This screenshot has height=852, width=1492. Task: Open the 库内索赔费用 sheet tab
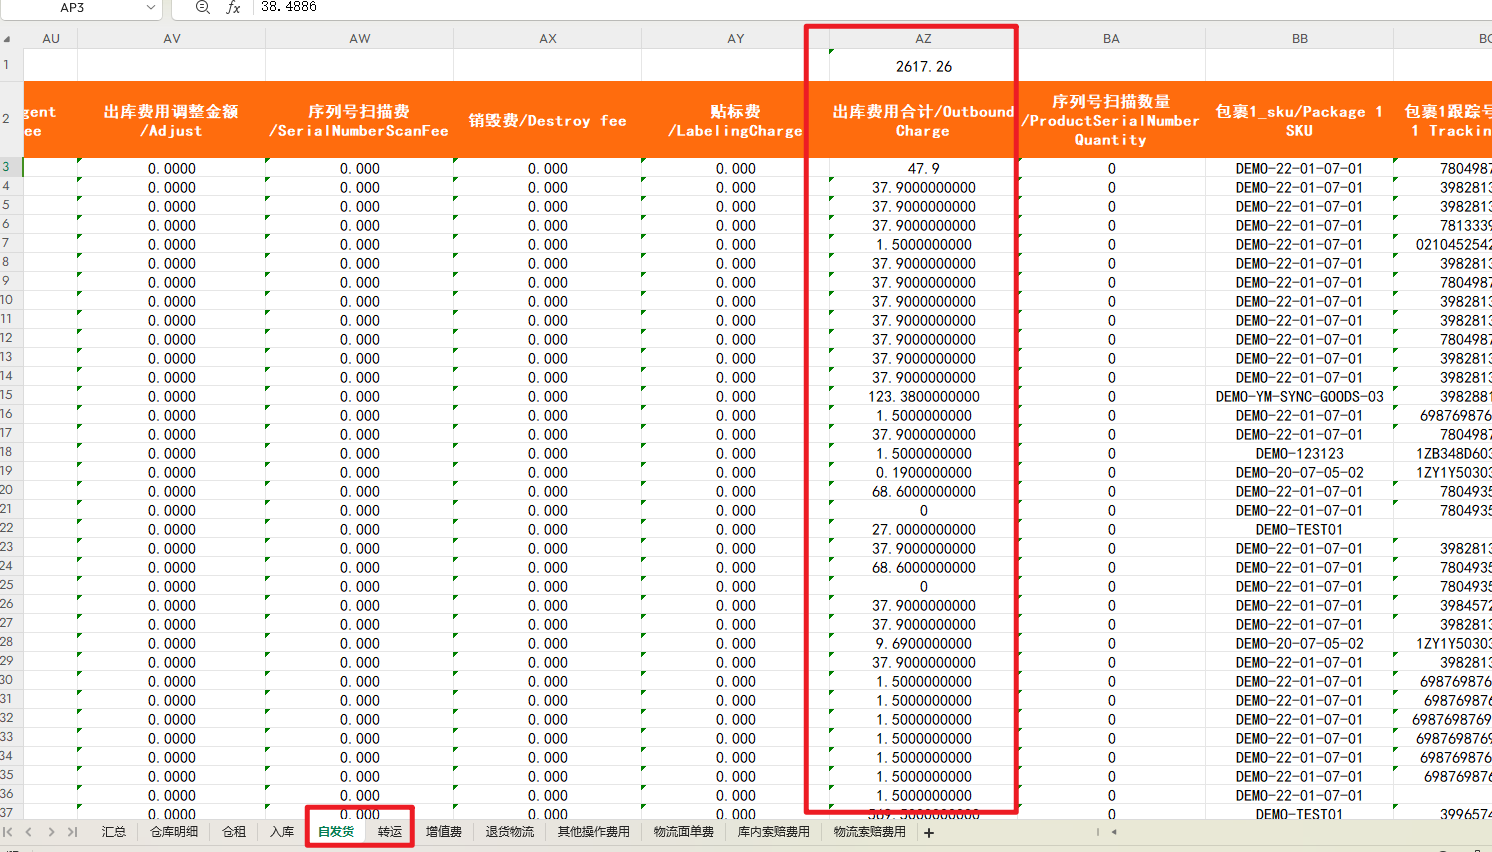point(774,832)
